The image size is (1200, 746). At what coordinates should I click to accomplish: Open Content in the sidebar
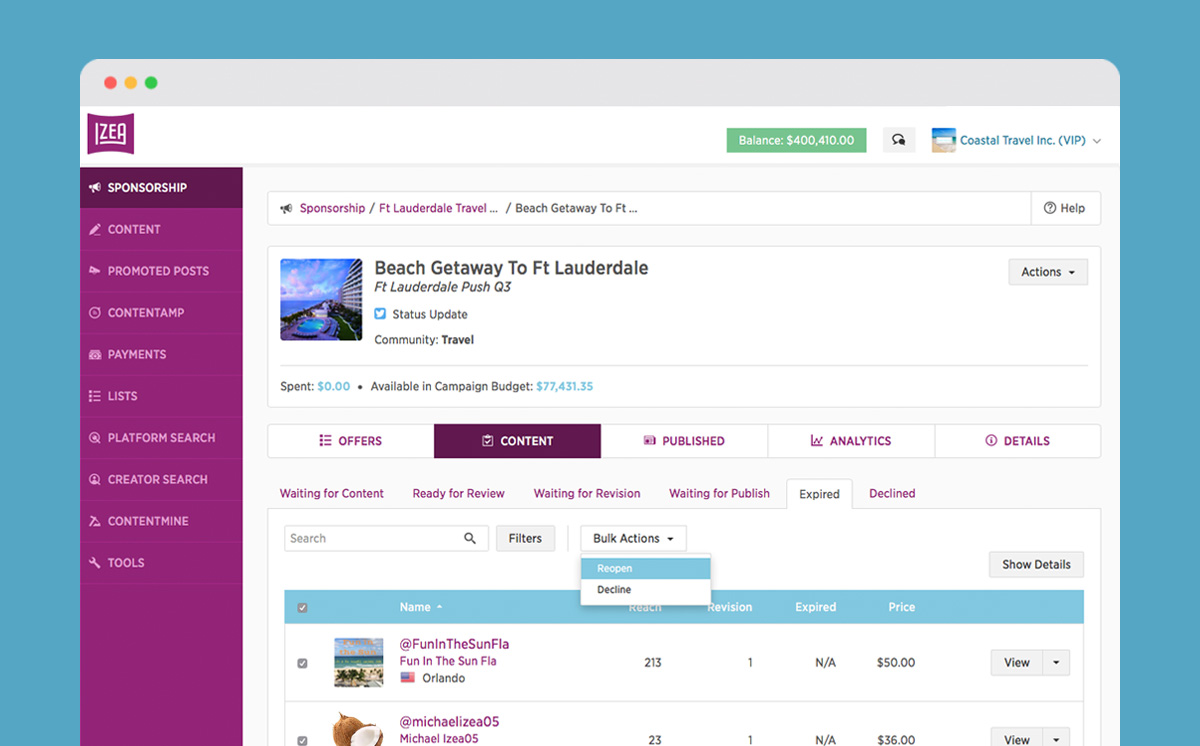(x=161, y=229)
